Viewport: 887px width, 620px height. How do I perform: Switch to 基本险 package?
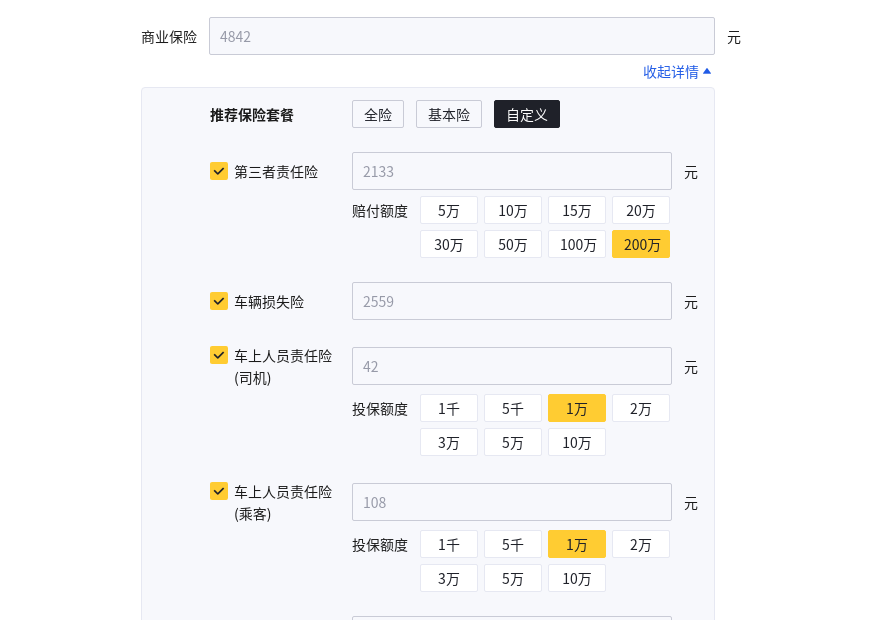click(449, 114)
